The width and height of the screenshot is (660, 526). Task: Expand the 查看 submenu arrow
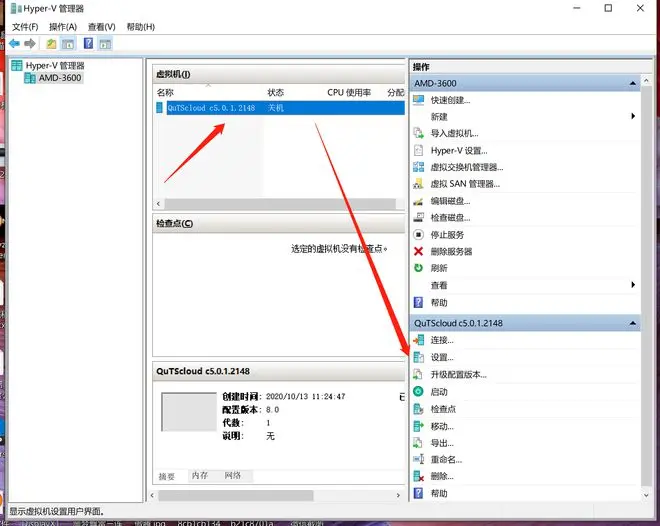[x=633, y=285]
